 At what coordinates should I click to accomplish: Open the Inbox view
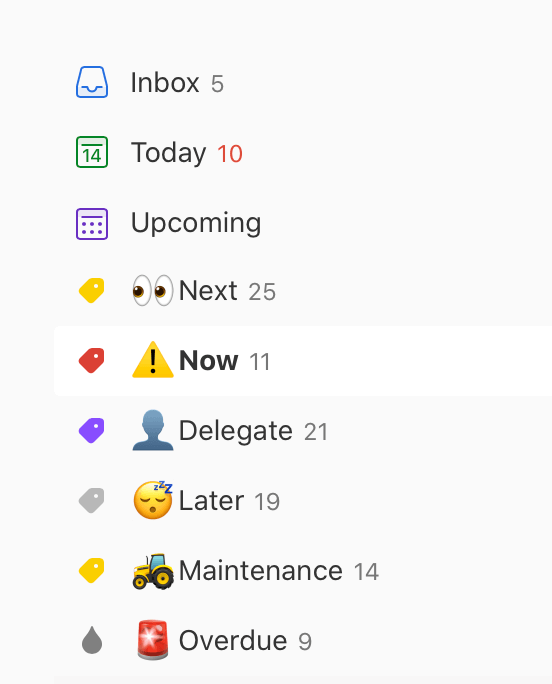click(x=303, y=82)
